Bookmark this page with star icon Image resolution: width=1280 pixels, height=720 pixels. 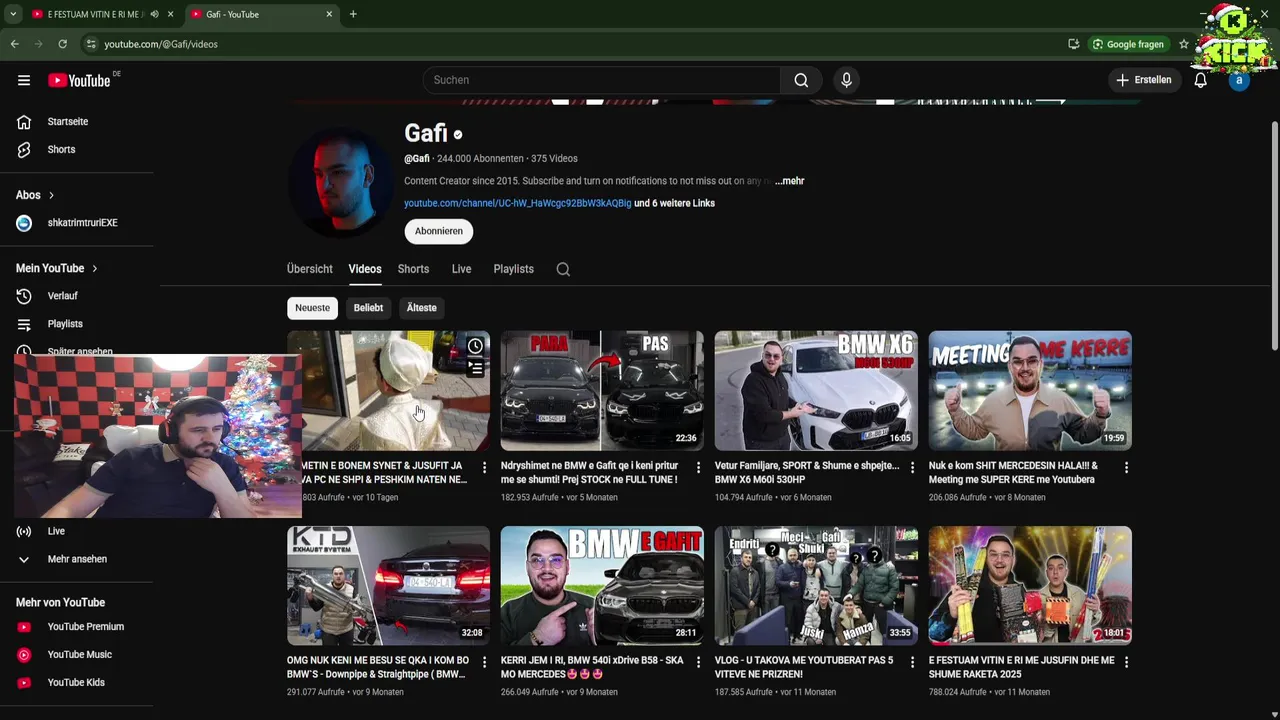click(1184, 44)
